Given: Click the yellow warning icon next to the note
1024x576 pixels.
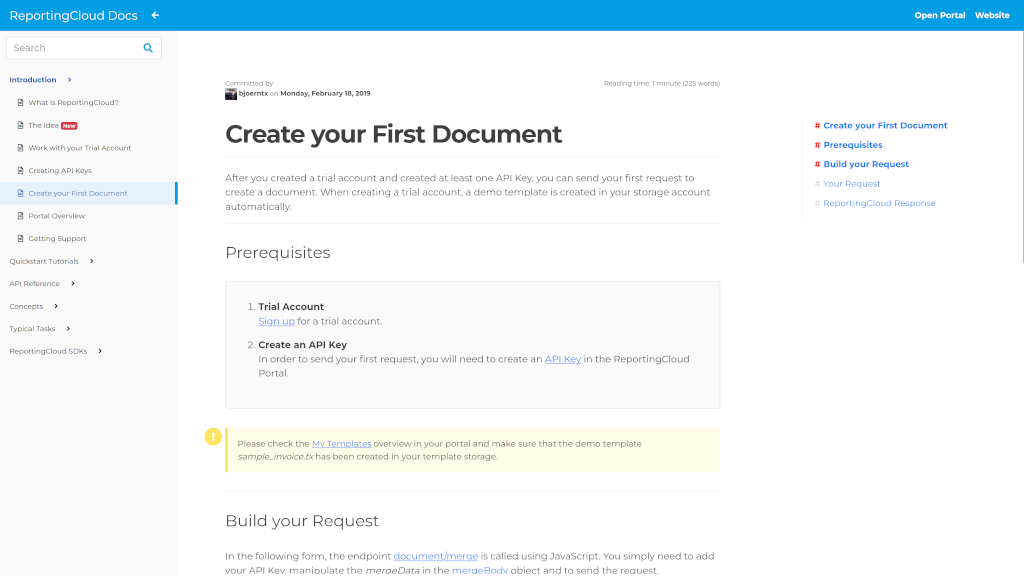Looking at the screenshot, I should 214,436.
